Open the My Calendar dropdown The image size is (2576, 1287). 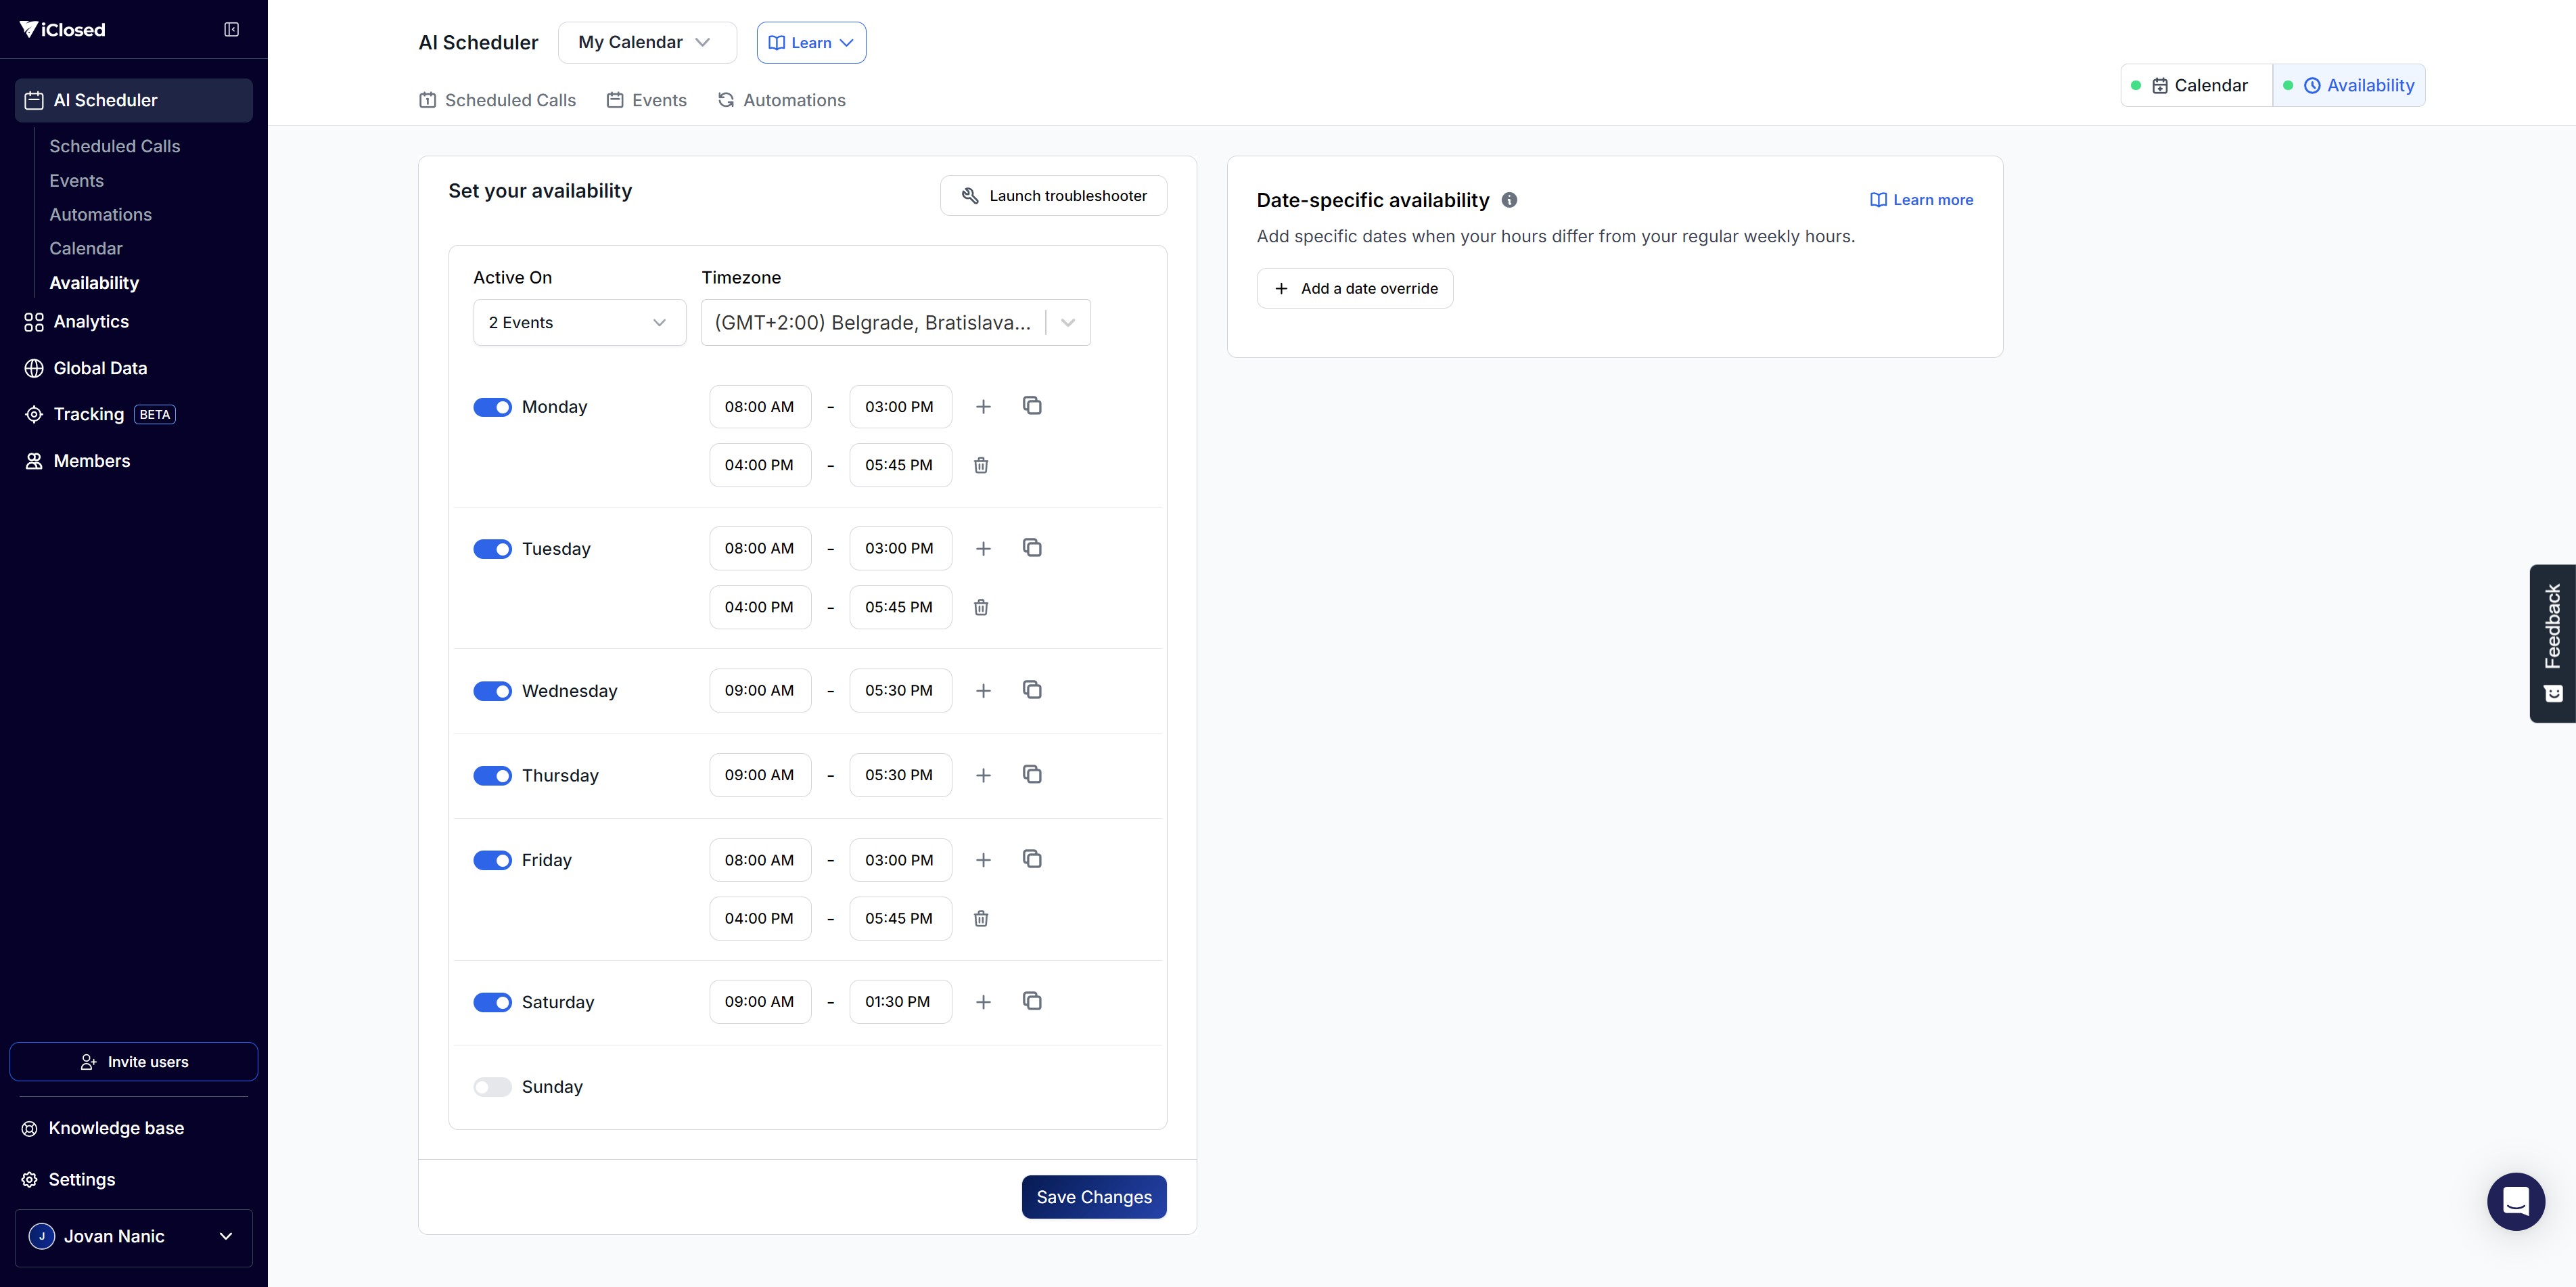[x=646, y=42]
